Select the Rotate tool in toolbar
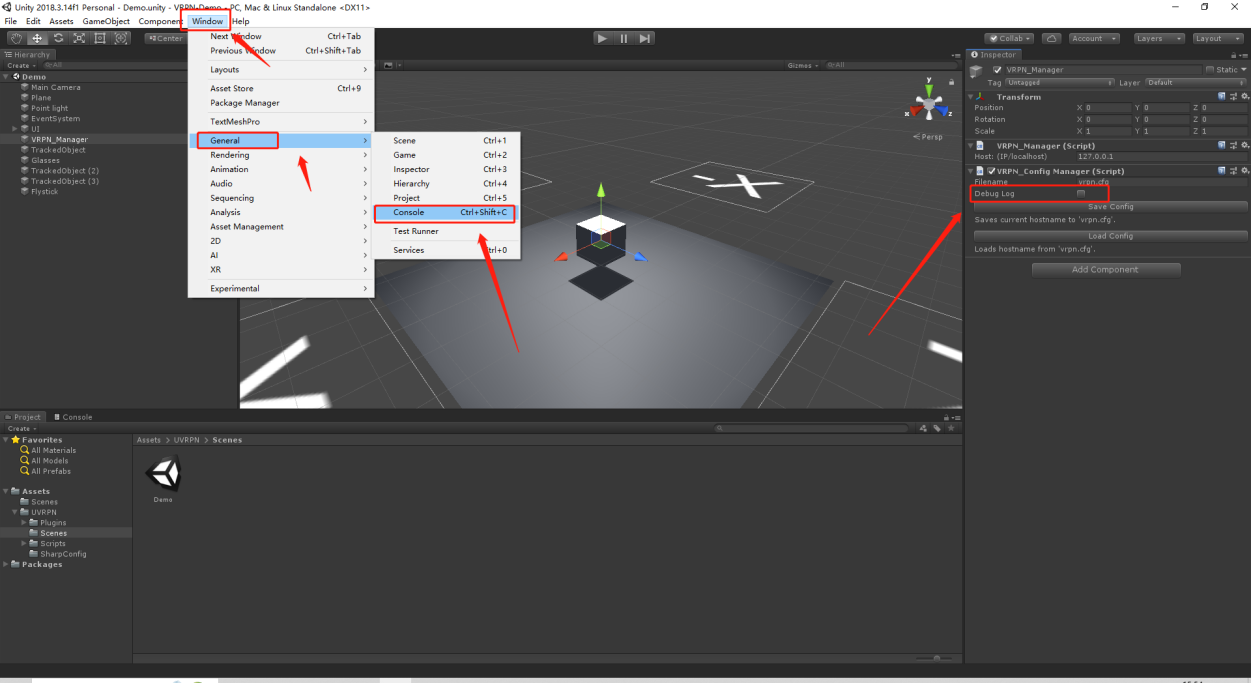The height and width of the screenshot is (683, 1251). [58, 38]
